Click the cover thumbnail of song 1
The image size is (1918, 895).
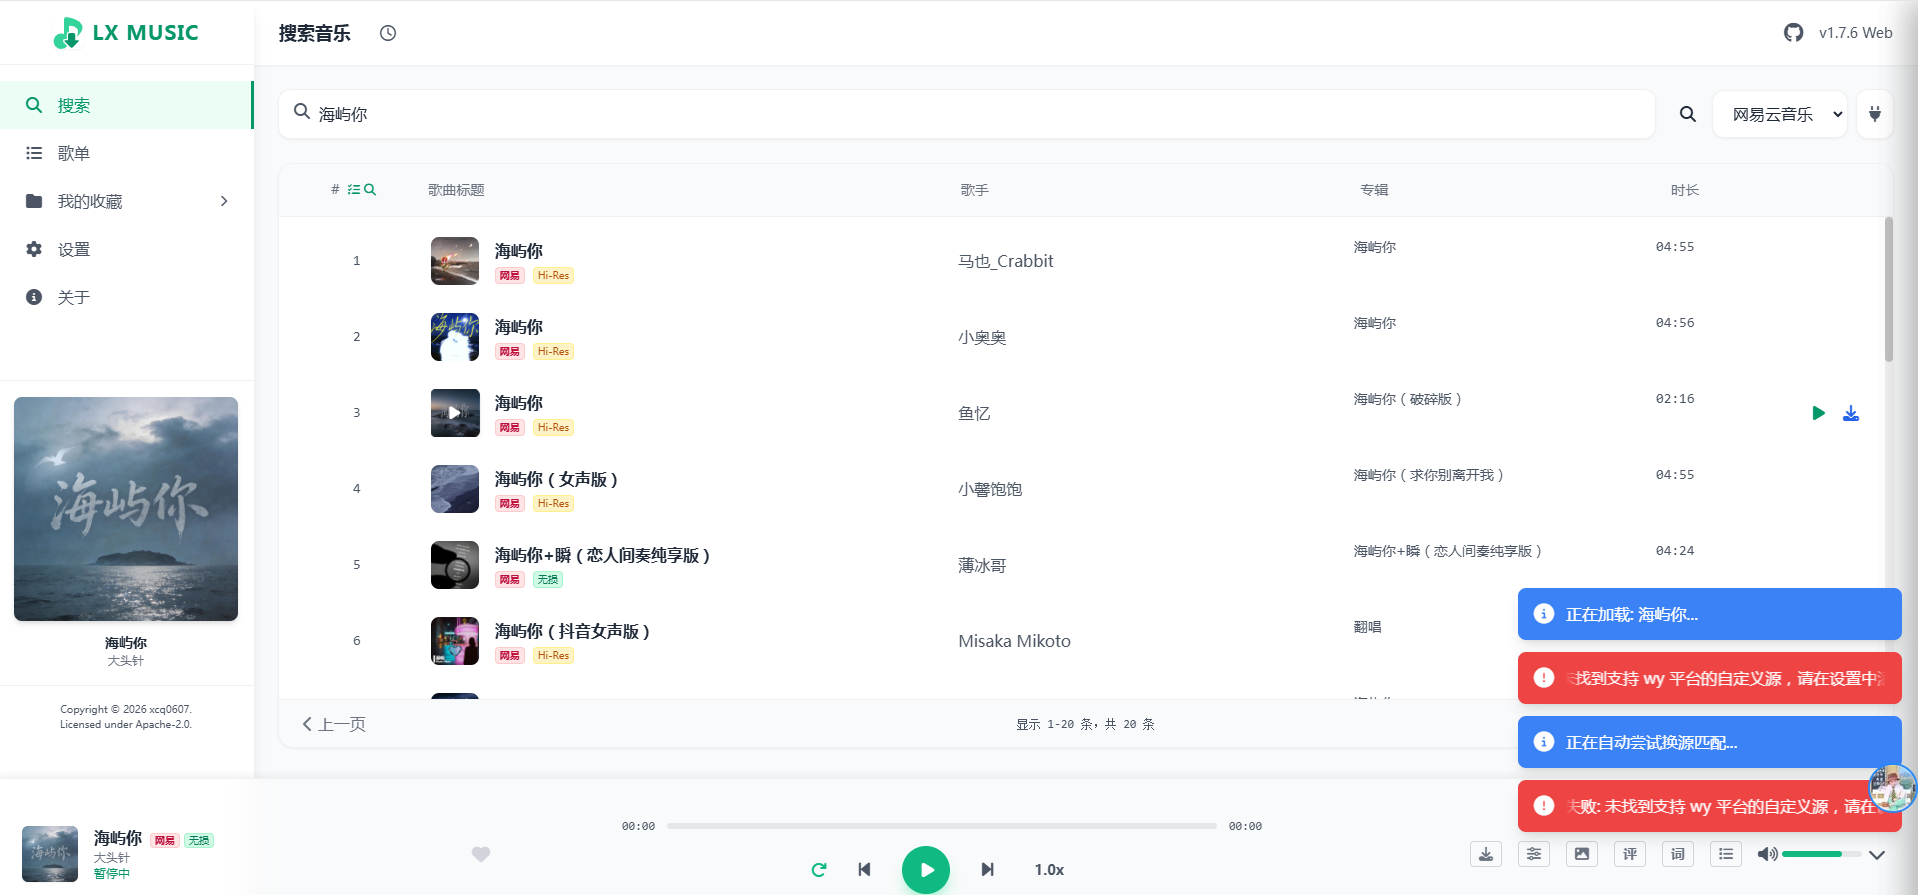455,261
